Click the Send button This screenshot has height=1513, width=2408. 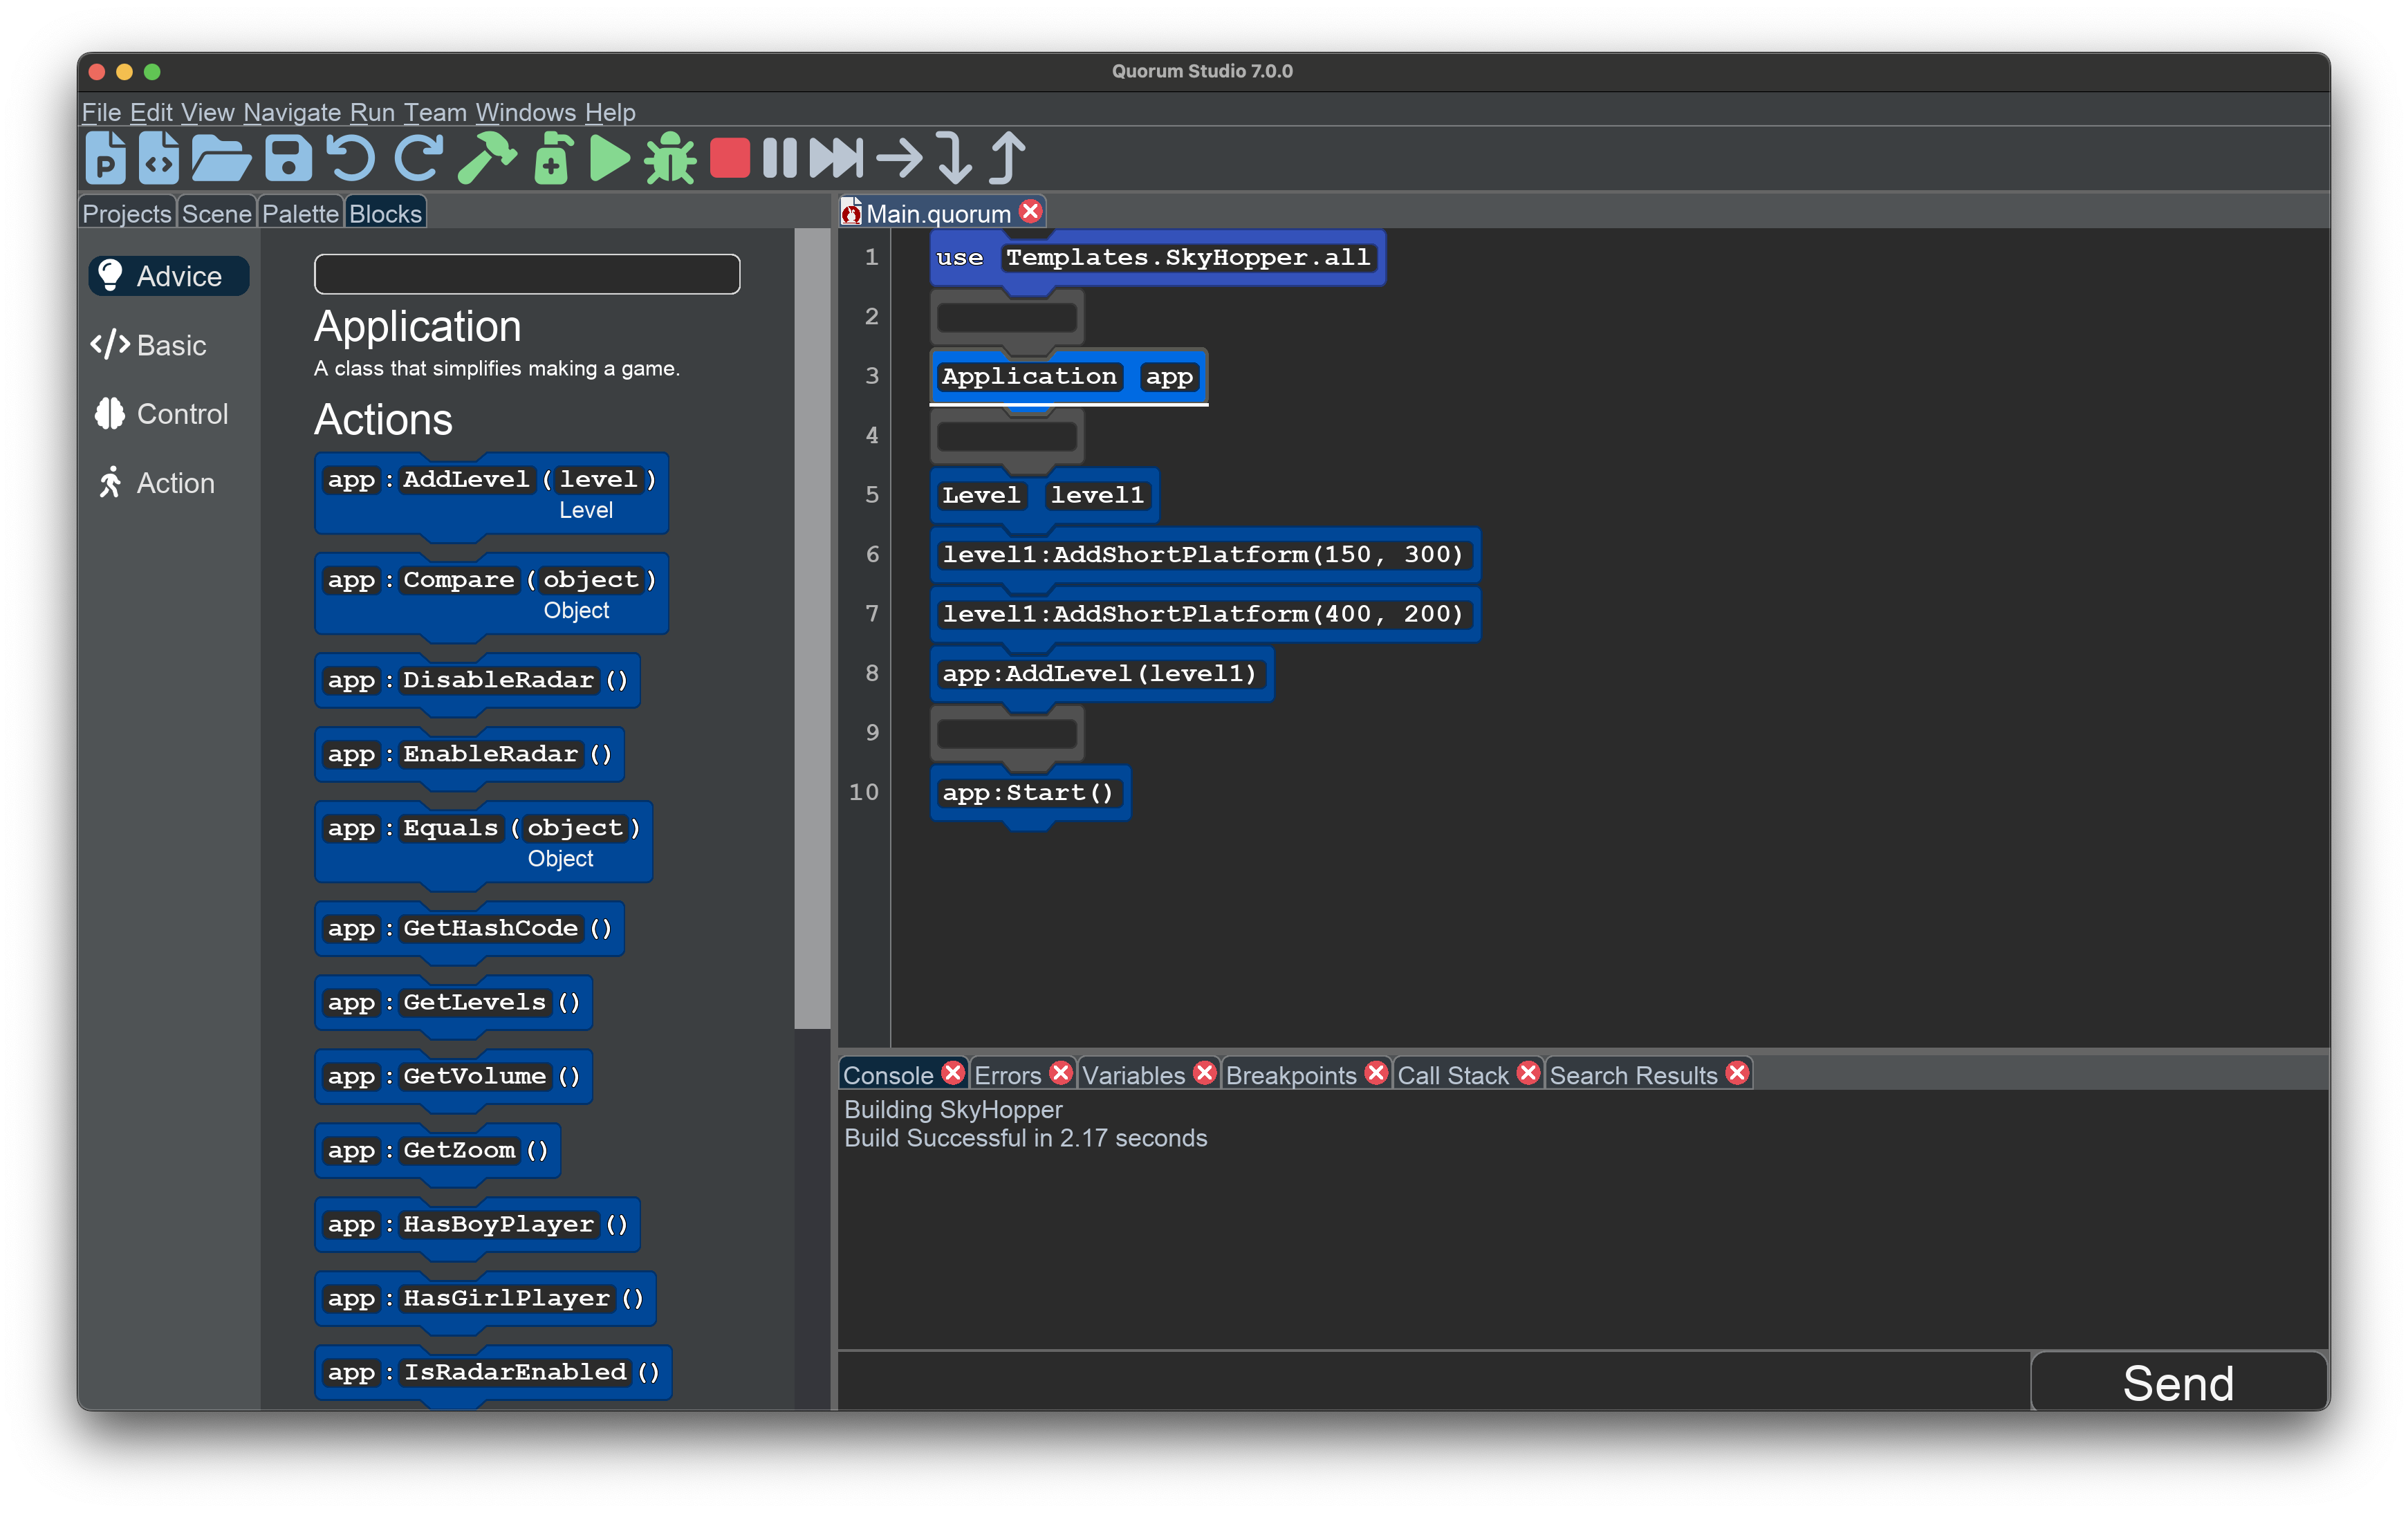(x=2178, y=1383)
